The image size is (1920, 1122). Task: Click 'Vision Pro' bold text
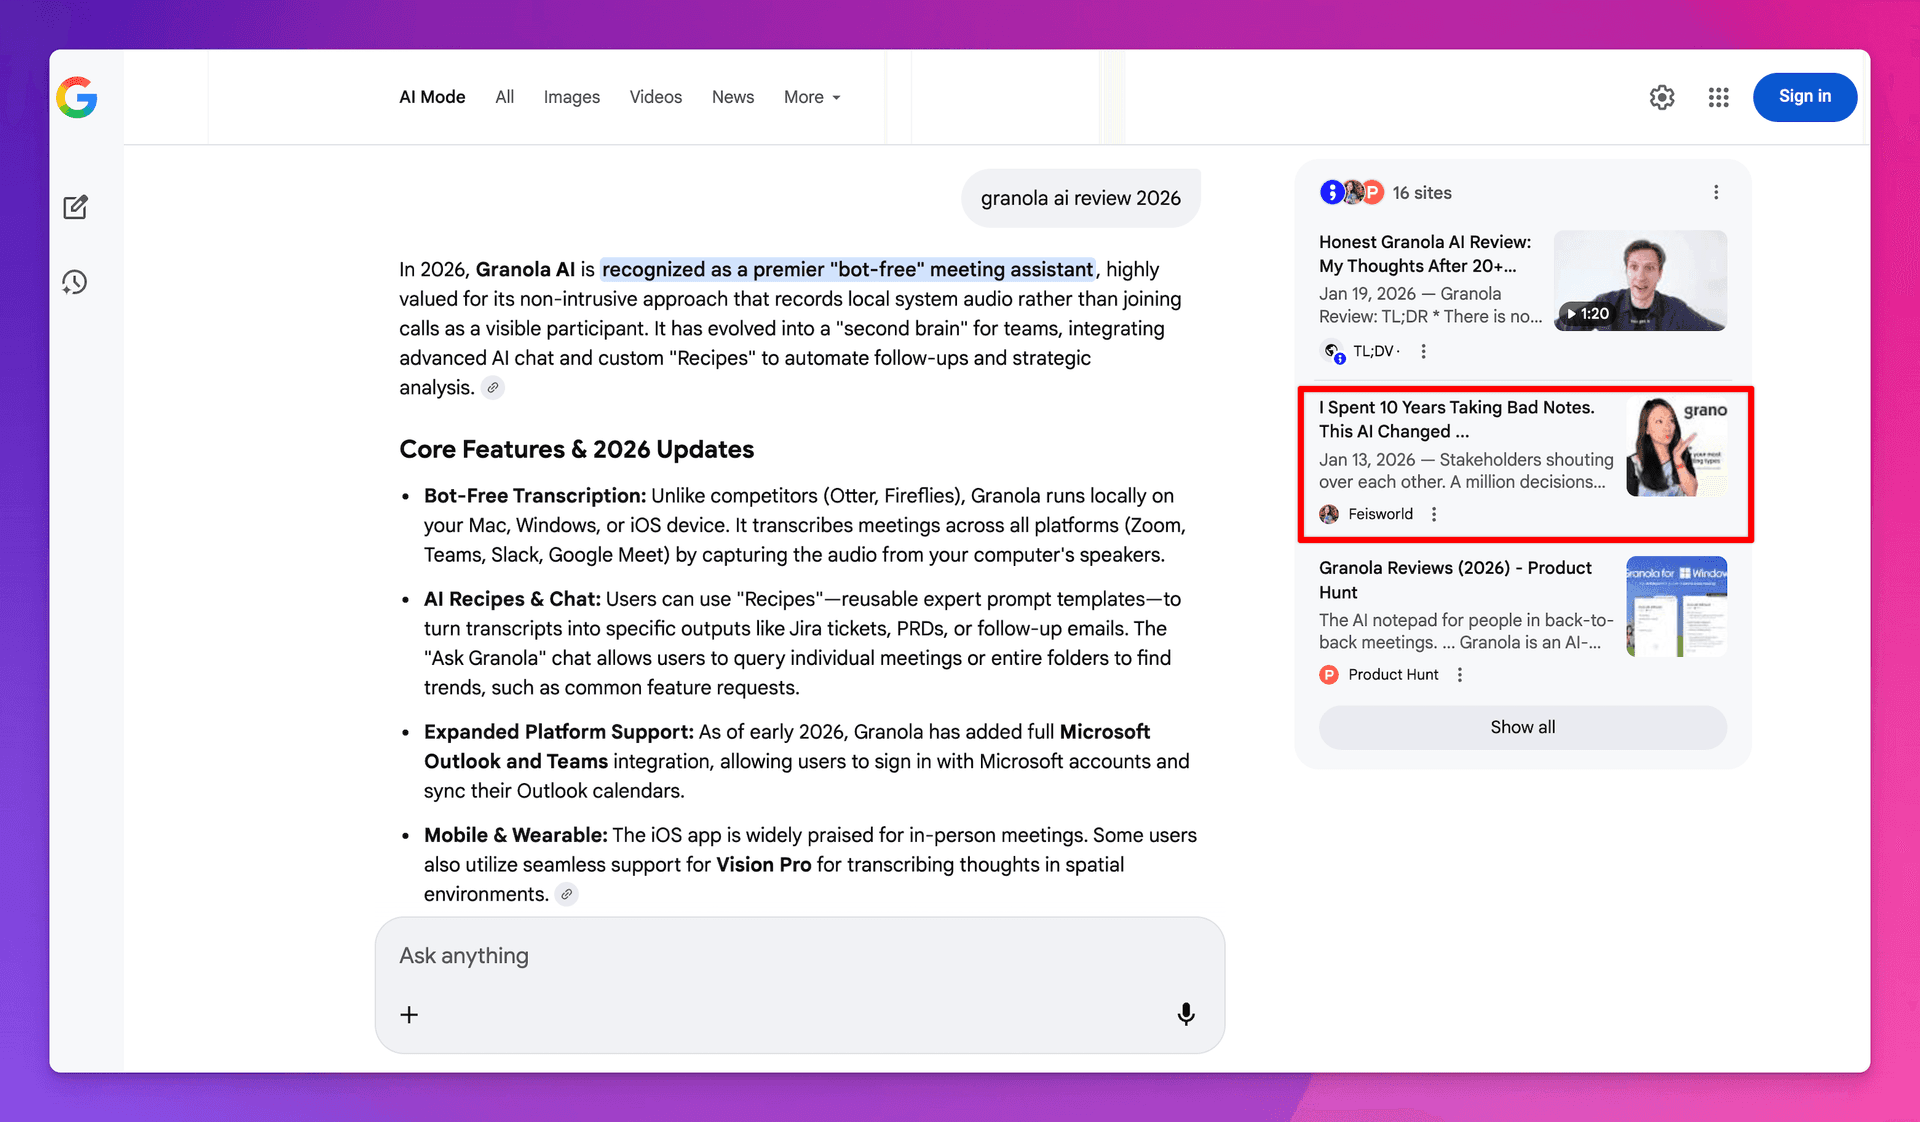click(764, 865)
